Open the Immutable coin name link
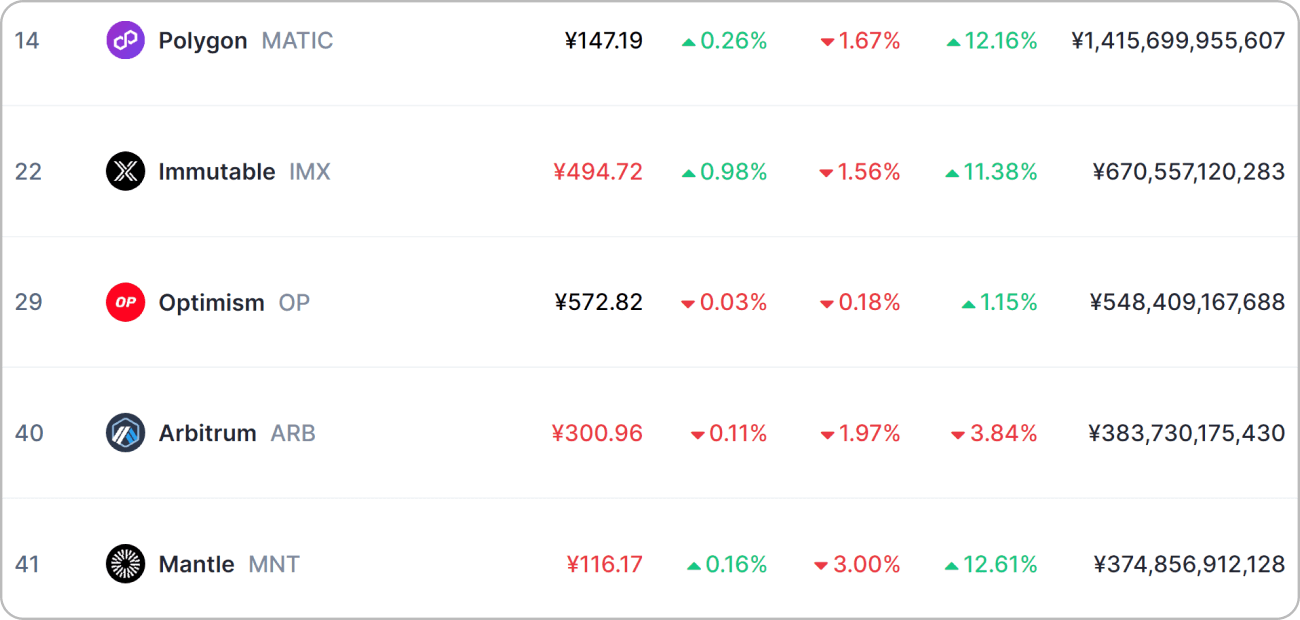 (217, 172)
